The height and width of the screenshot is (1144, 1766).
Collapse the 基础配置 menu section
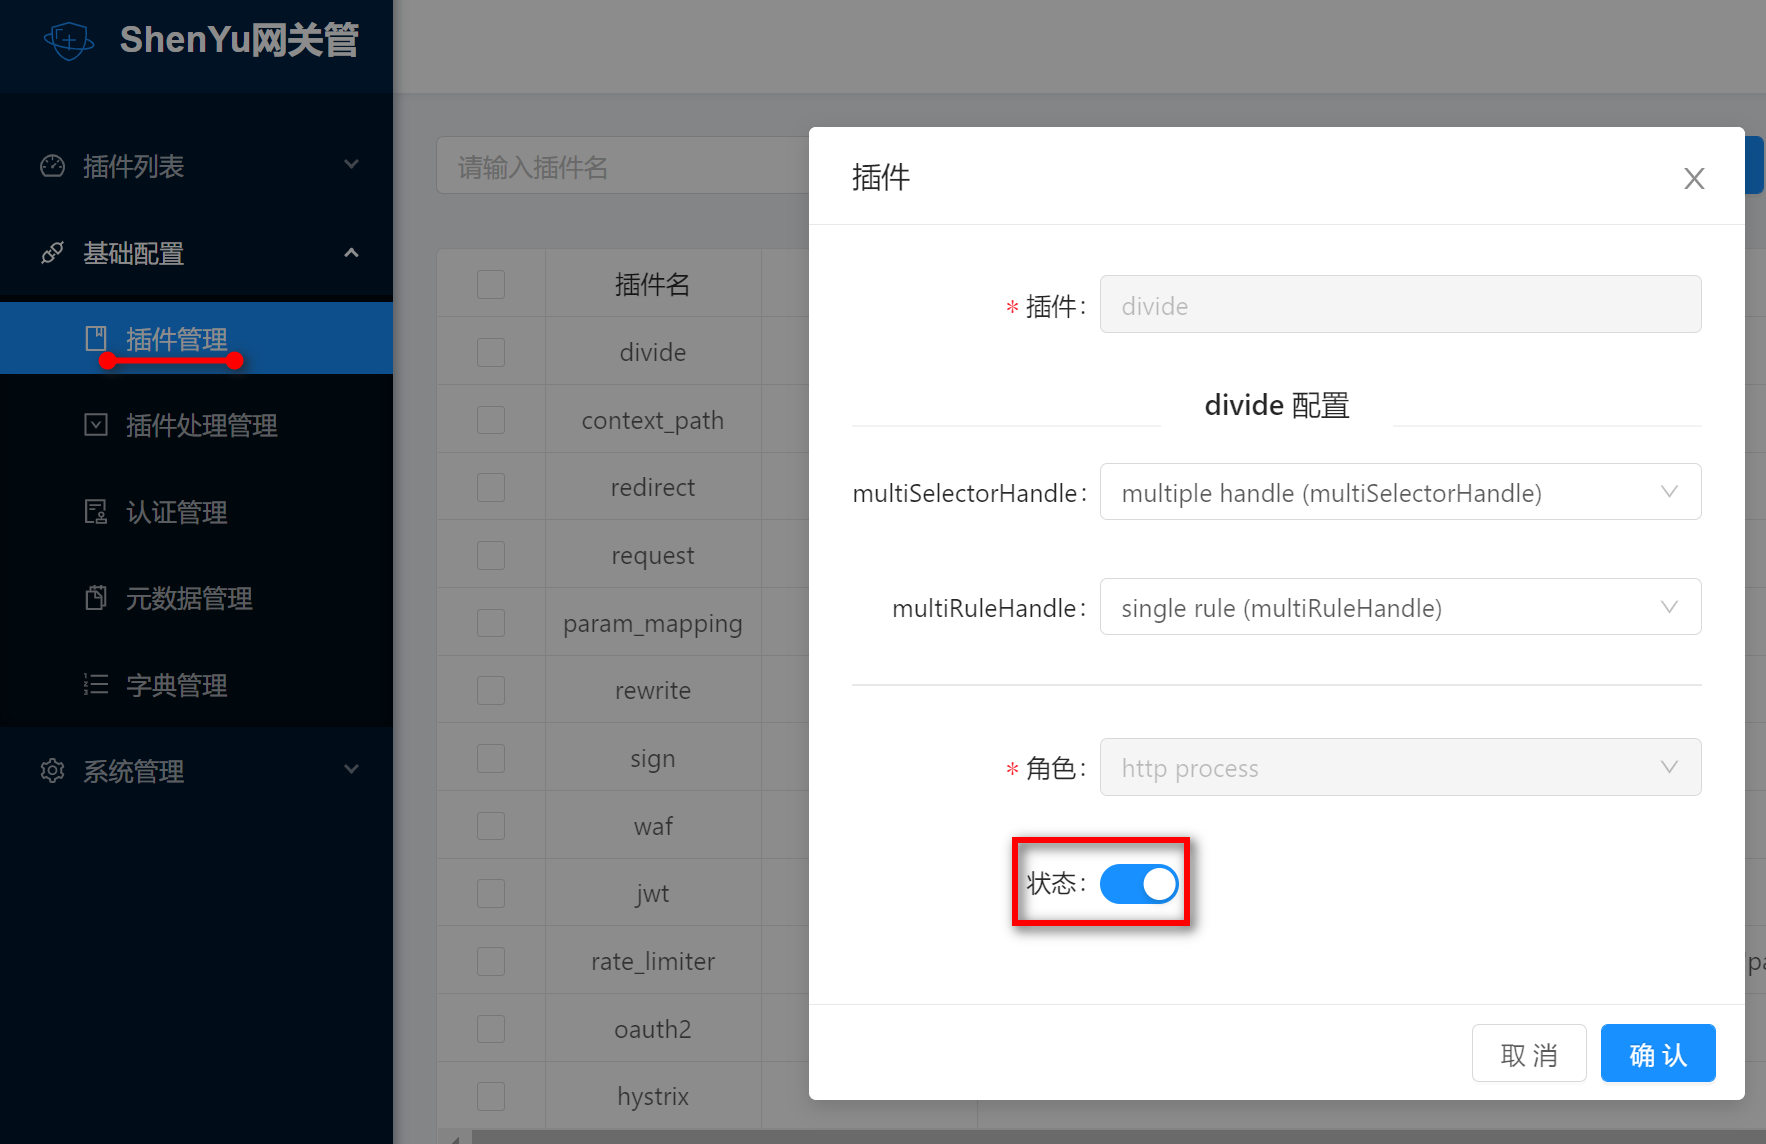click(x=352, y=253)
